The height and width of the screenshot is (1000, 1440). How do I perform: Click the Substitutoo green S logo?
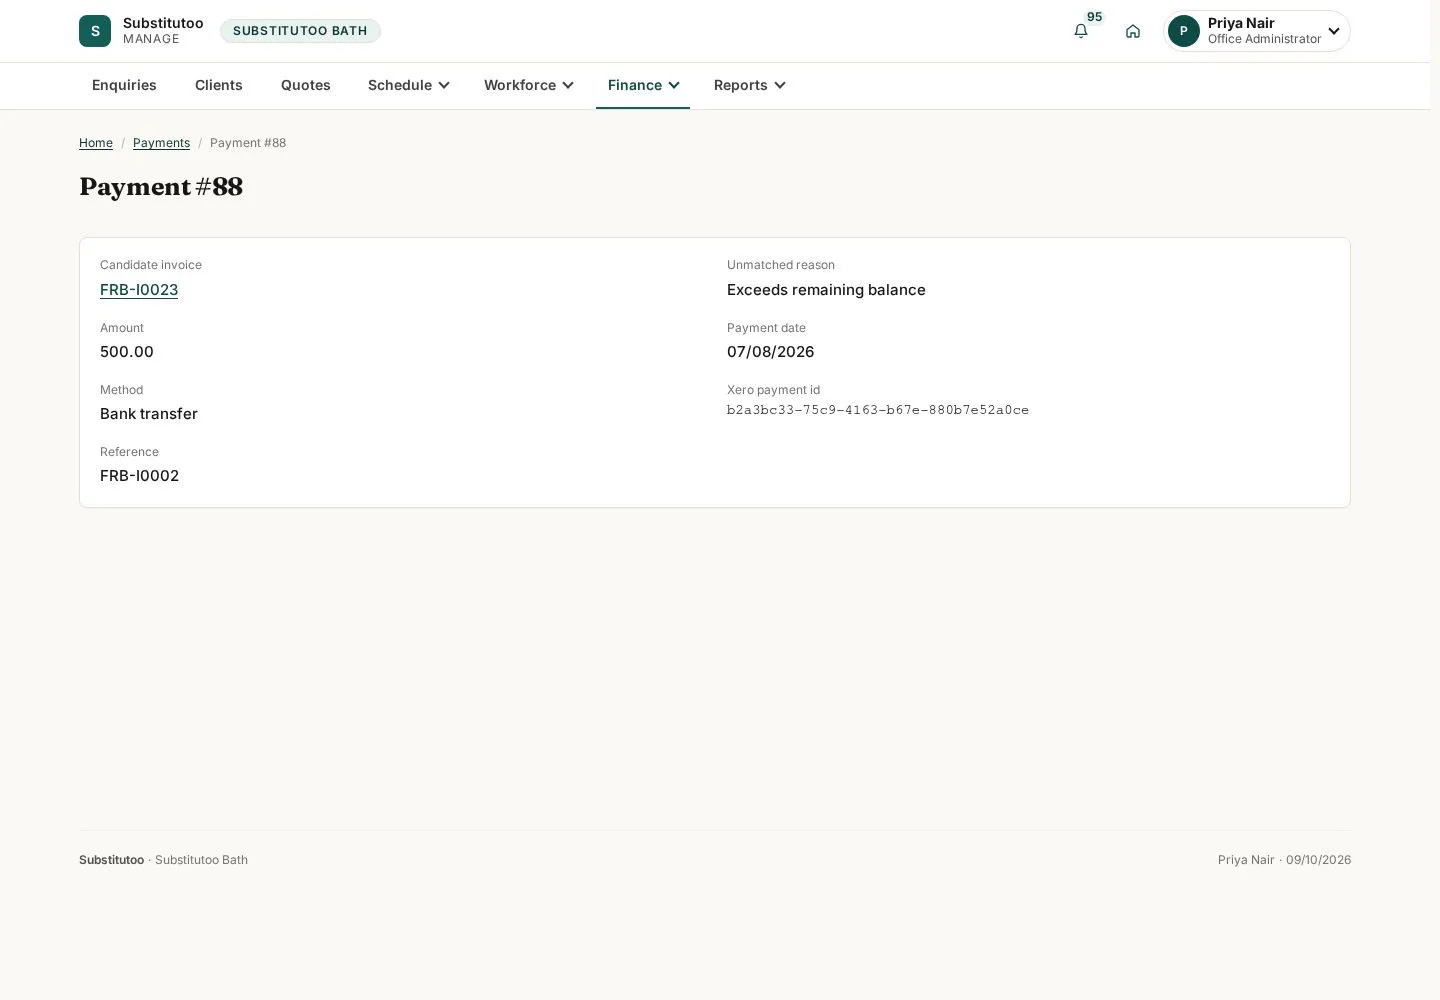95,31
